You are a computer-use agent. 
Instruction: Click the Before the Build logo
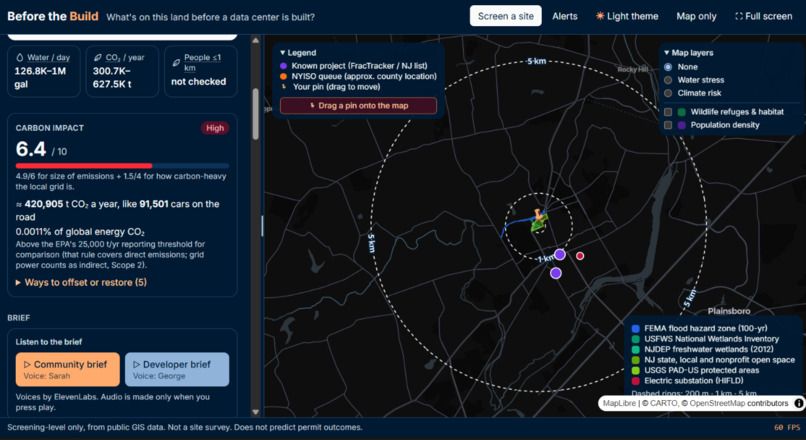[52, 16]
